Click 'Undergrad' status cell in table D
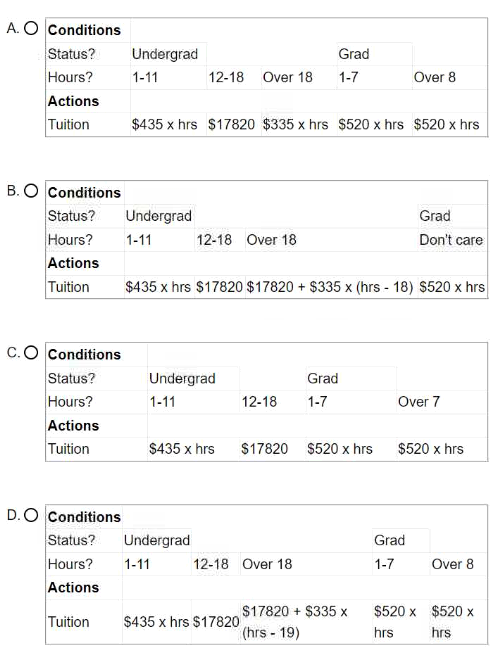 [157, 540]
